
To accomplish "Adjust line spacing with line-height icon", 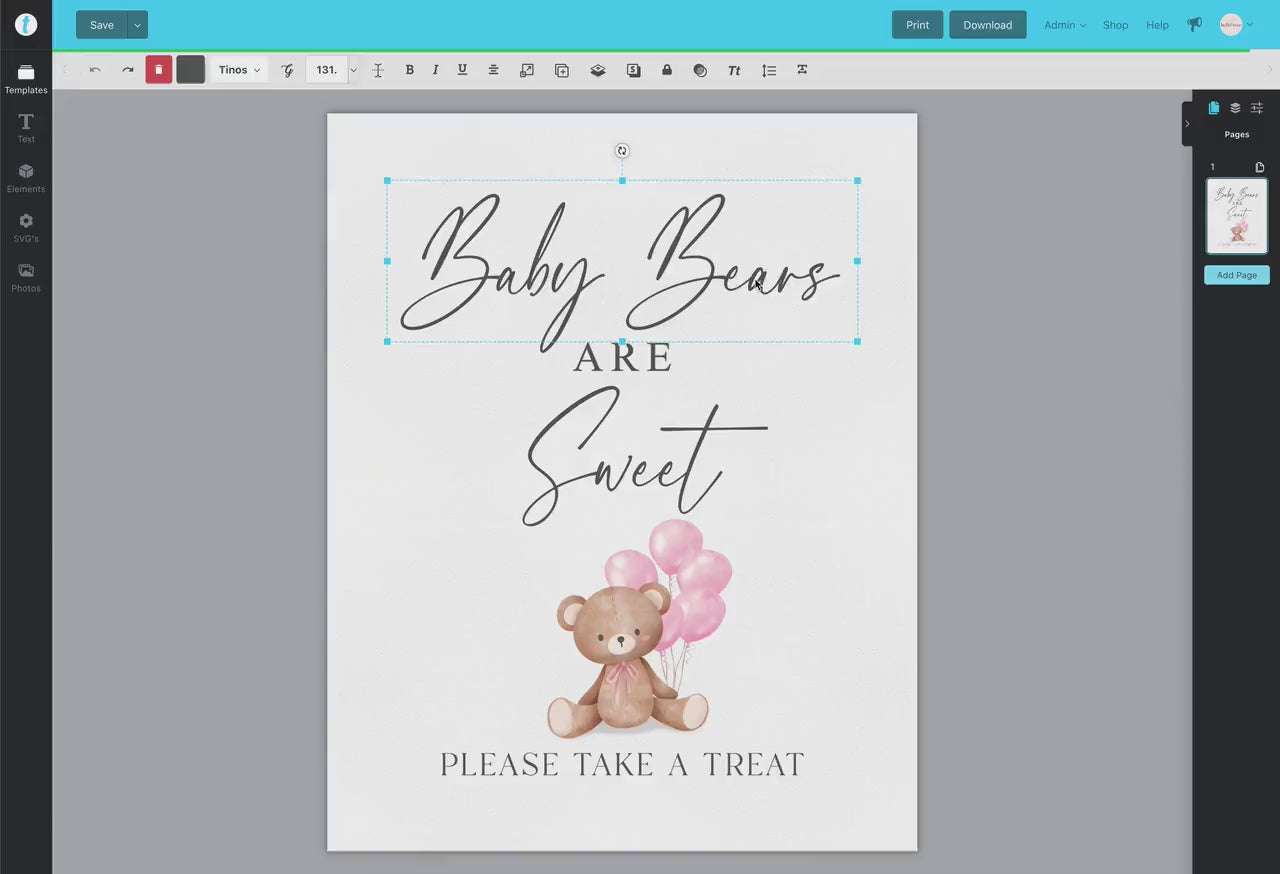I will pyautogui.click(x=769, y=70).
